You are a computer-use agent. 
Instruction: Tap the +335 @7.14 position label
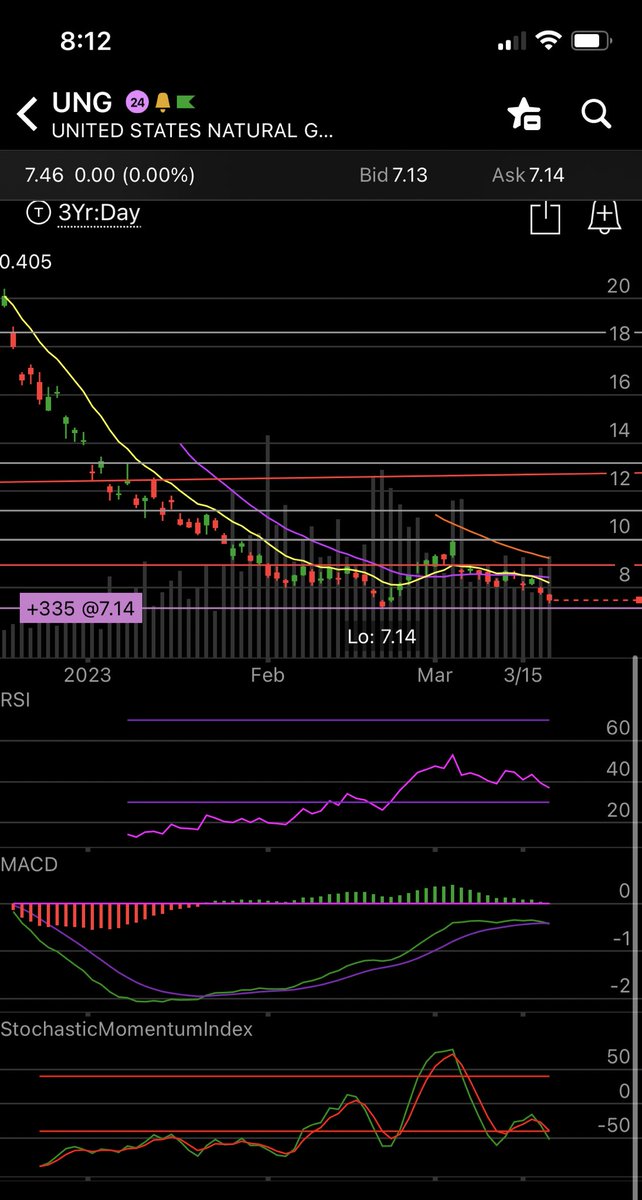(81, 607)
